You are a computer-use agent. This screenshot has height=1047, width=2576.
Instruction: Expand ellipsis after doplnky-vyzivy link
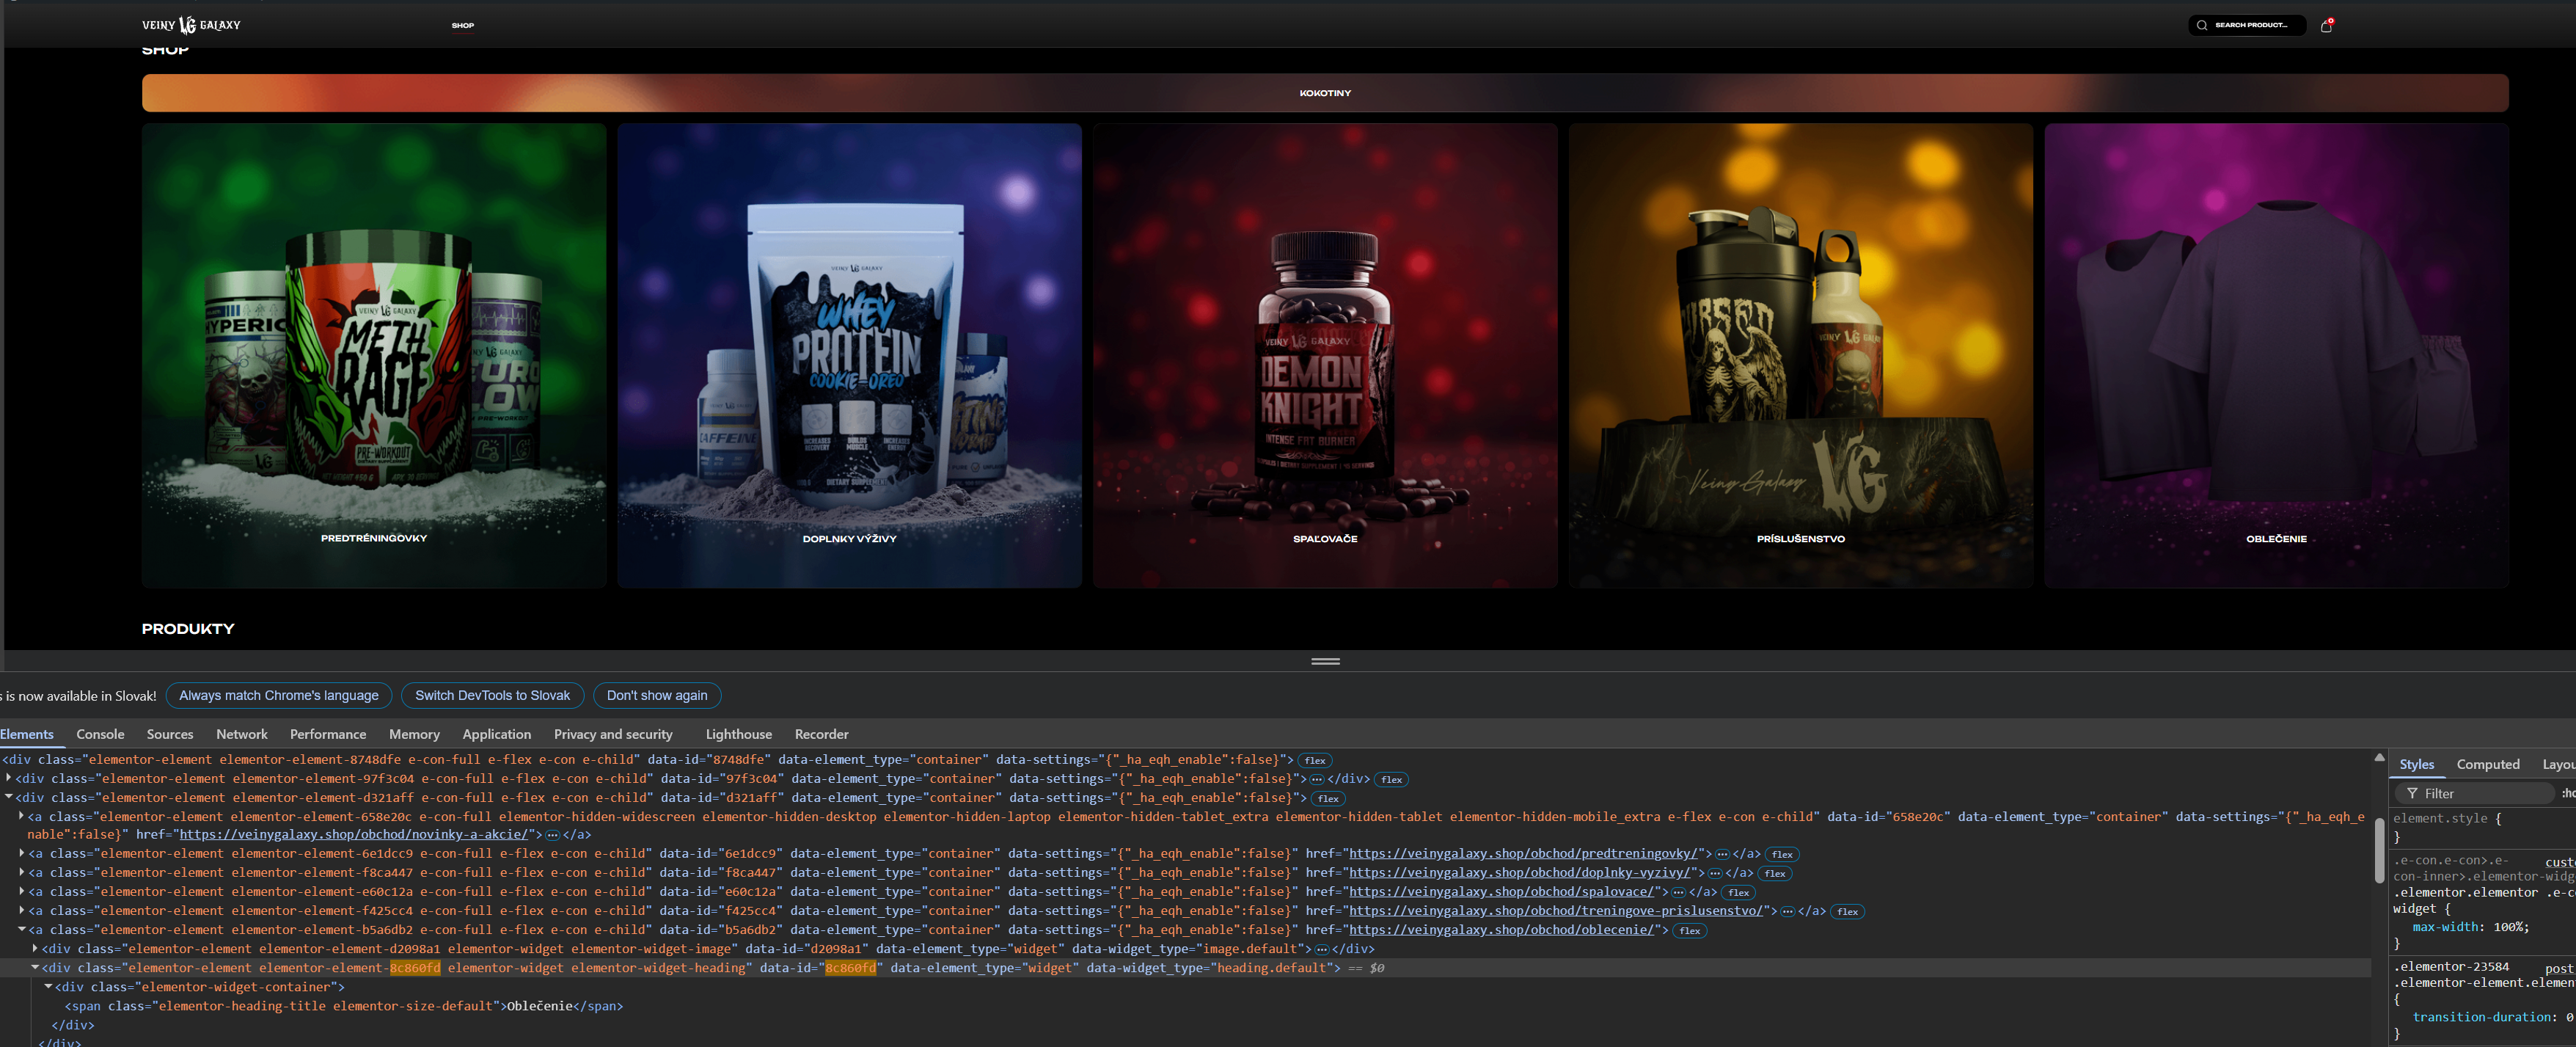point(1715,873)
